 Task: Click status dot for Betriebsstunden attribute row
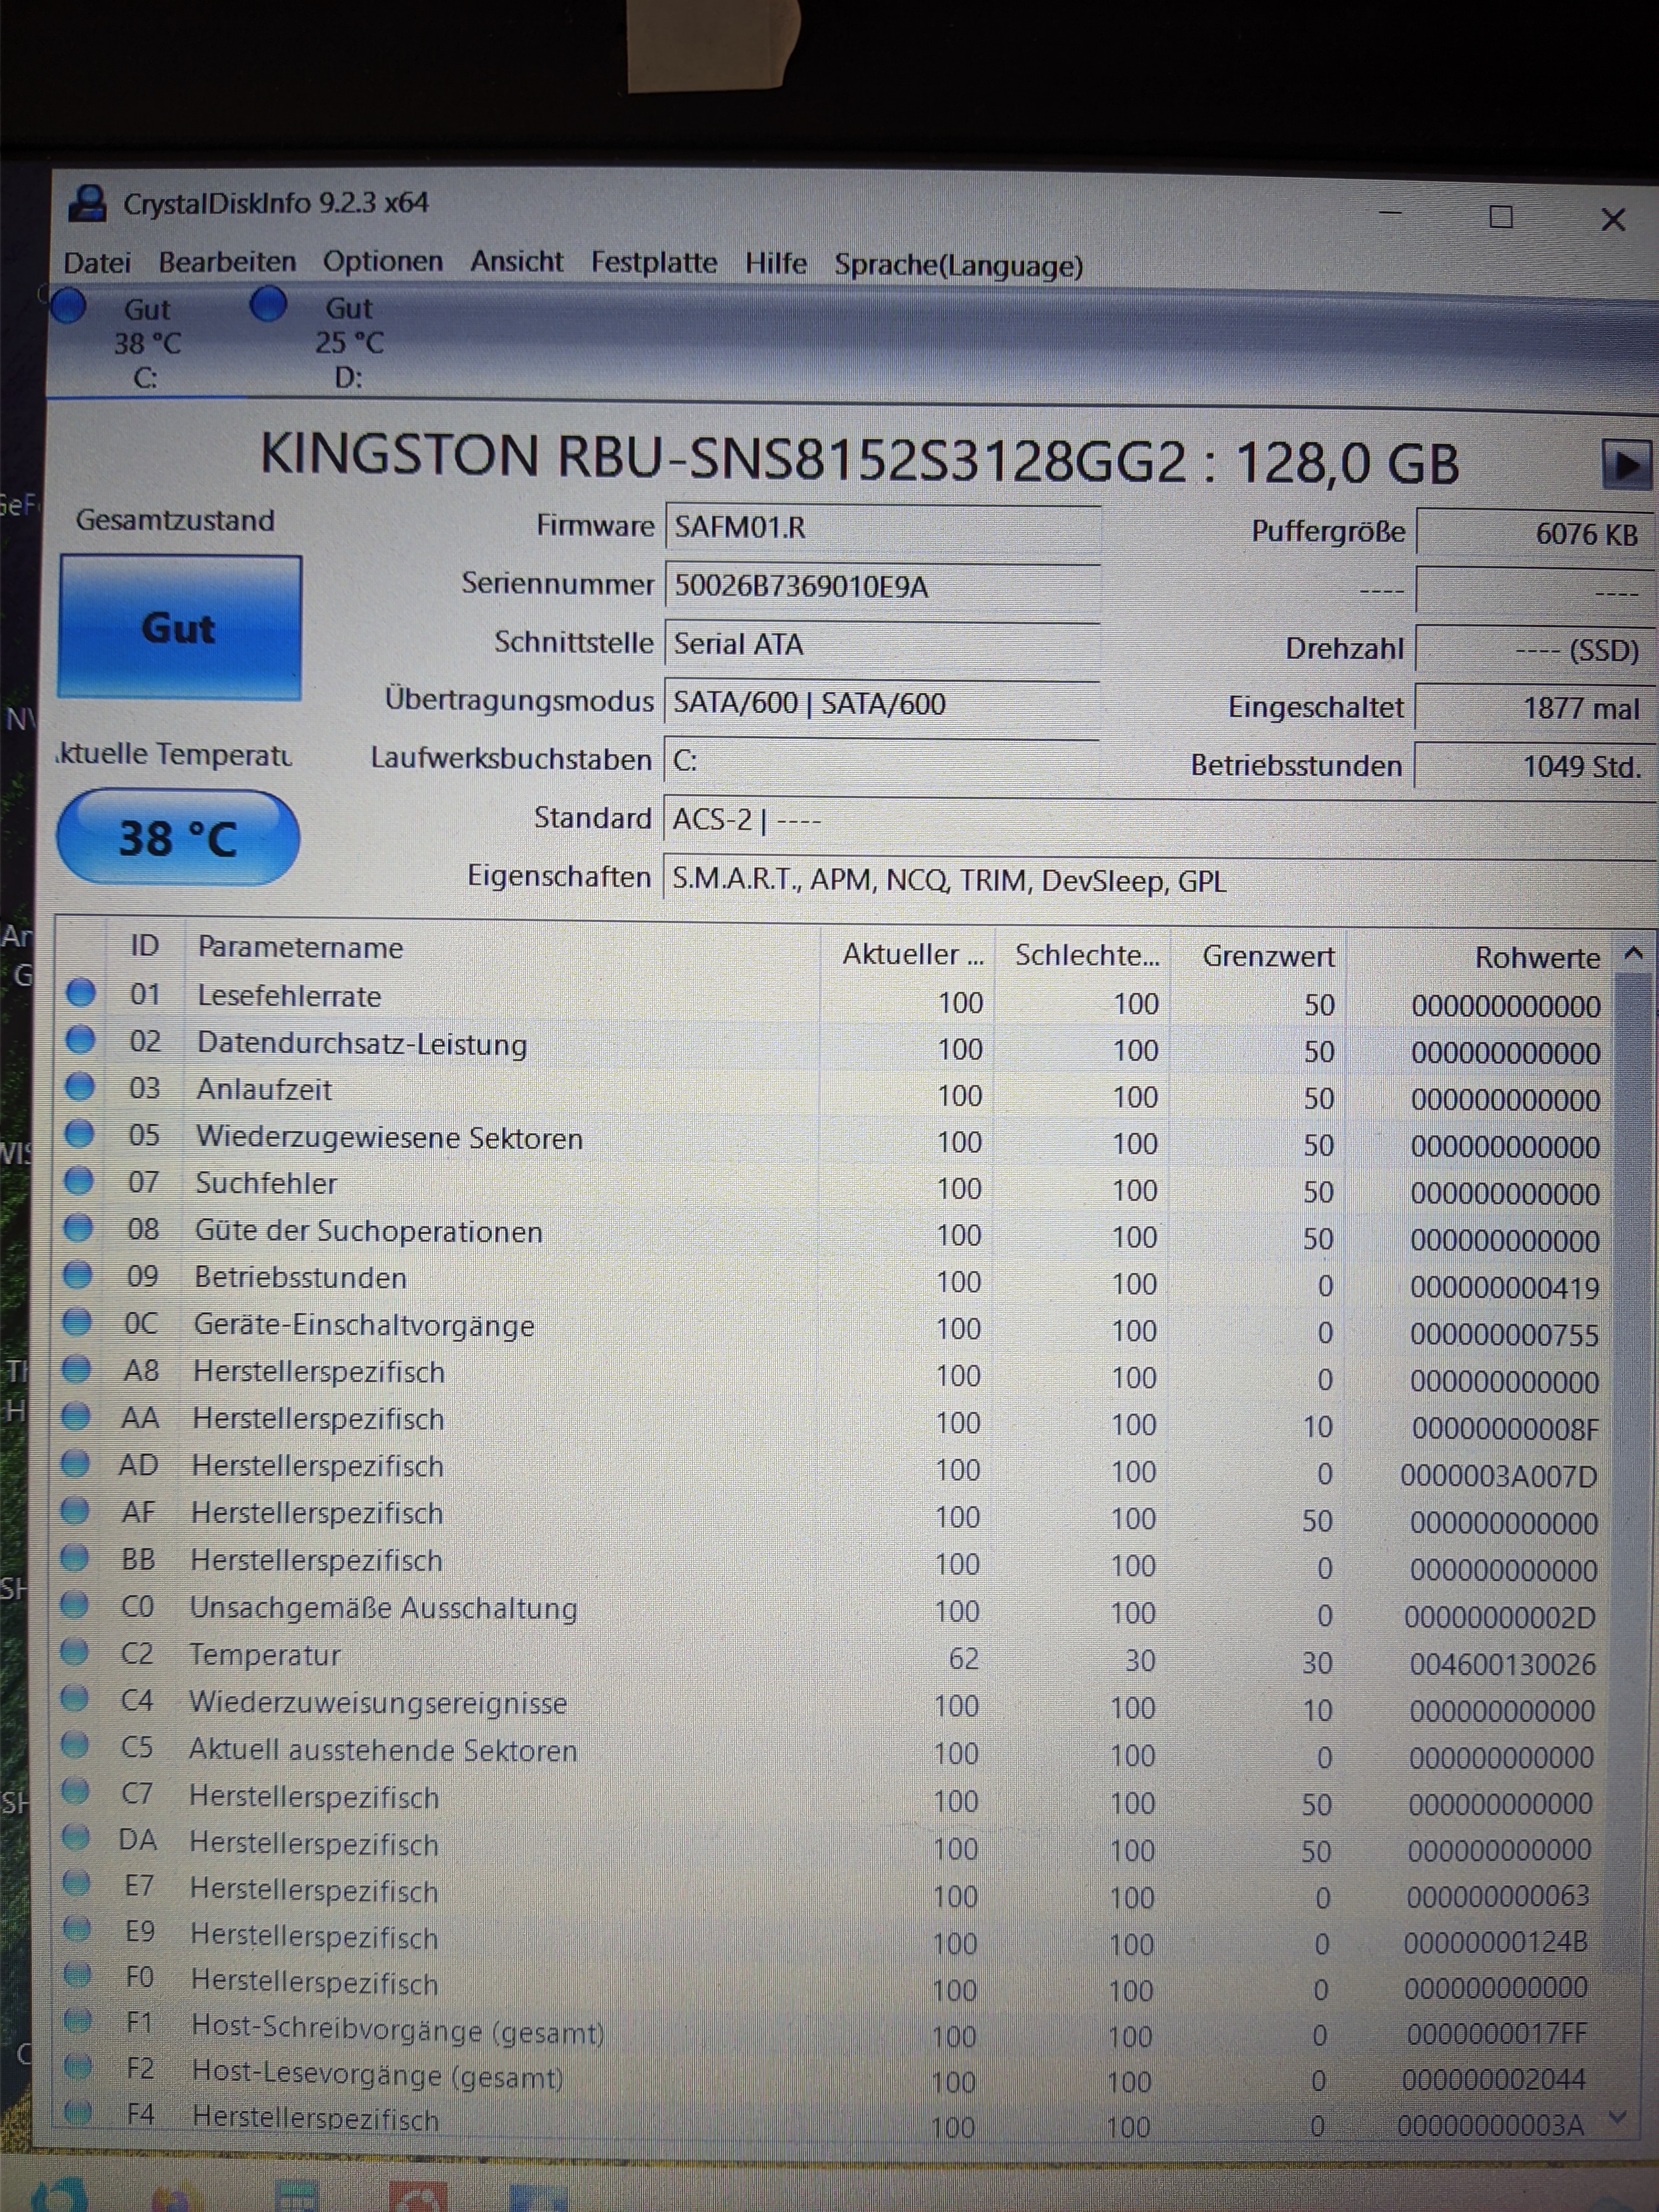(78, 1275)
